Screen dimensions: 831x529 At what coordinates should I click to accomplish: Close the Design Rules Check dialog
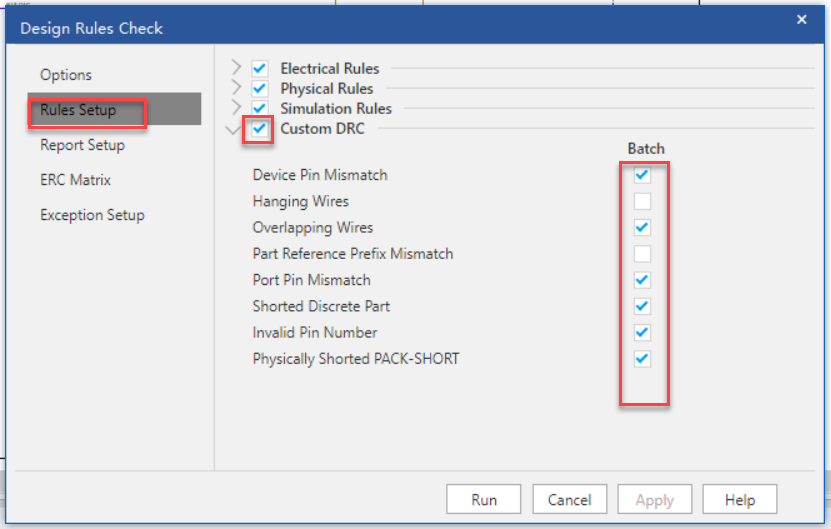coord(801,19)
